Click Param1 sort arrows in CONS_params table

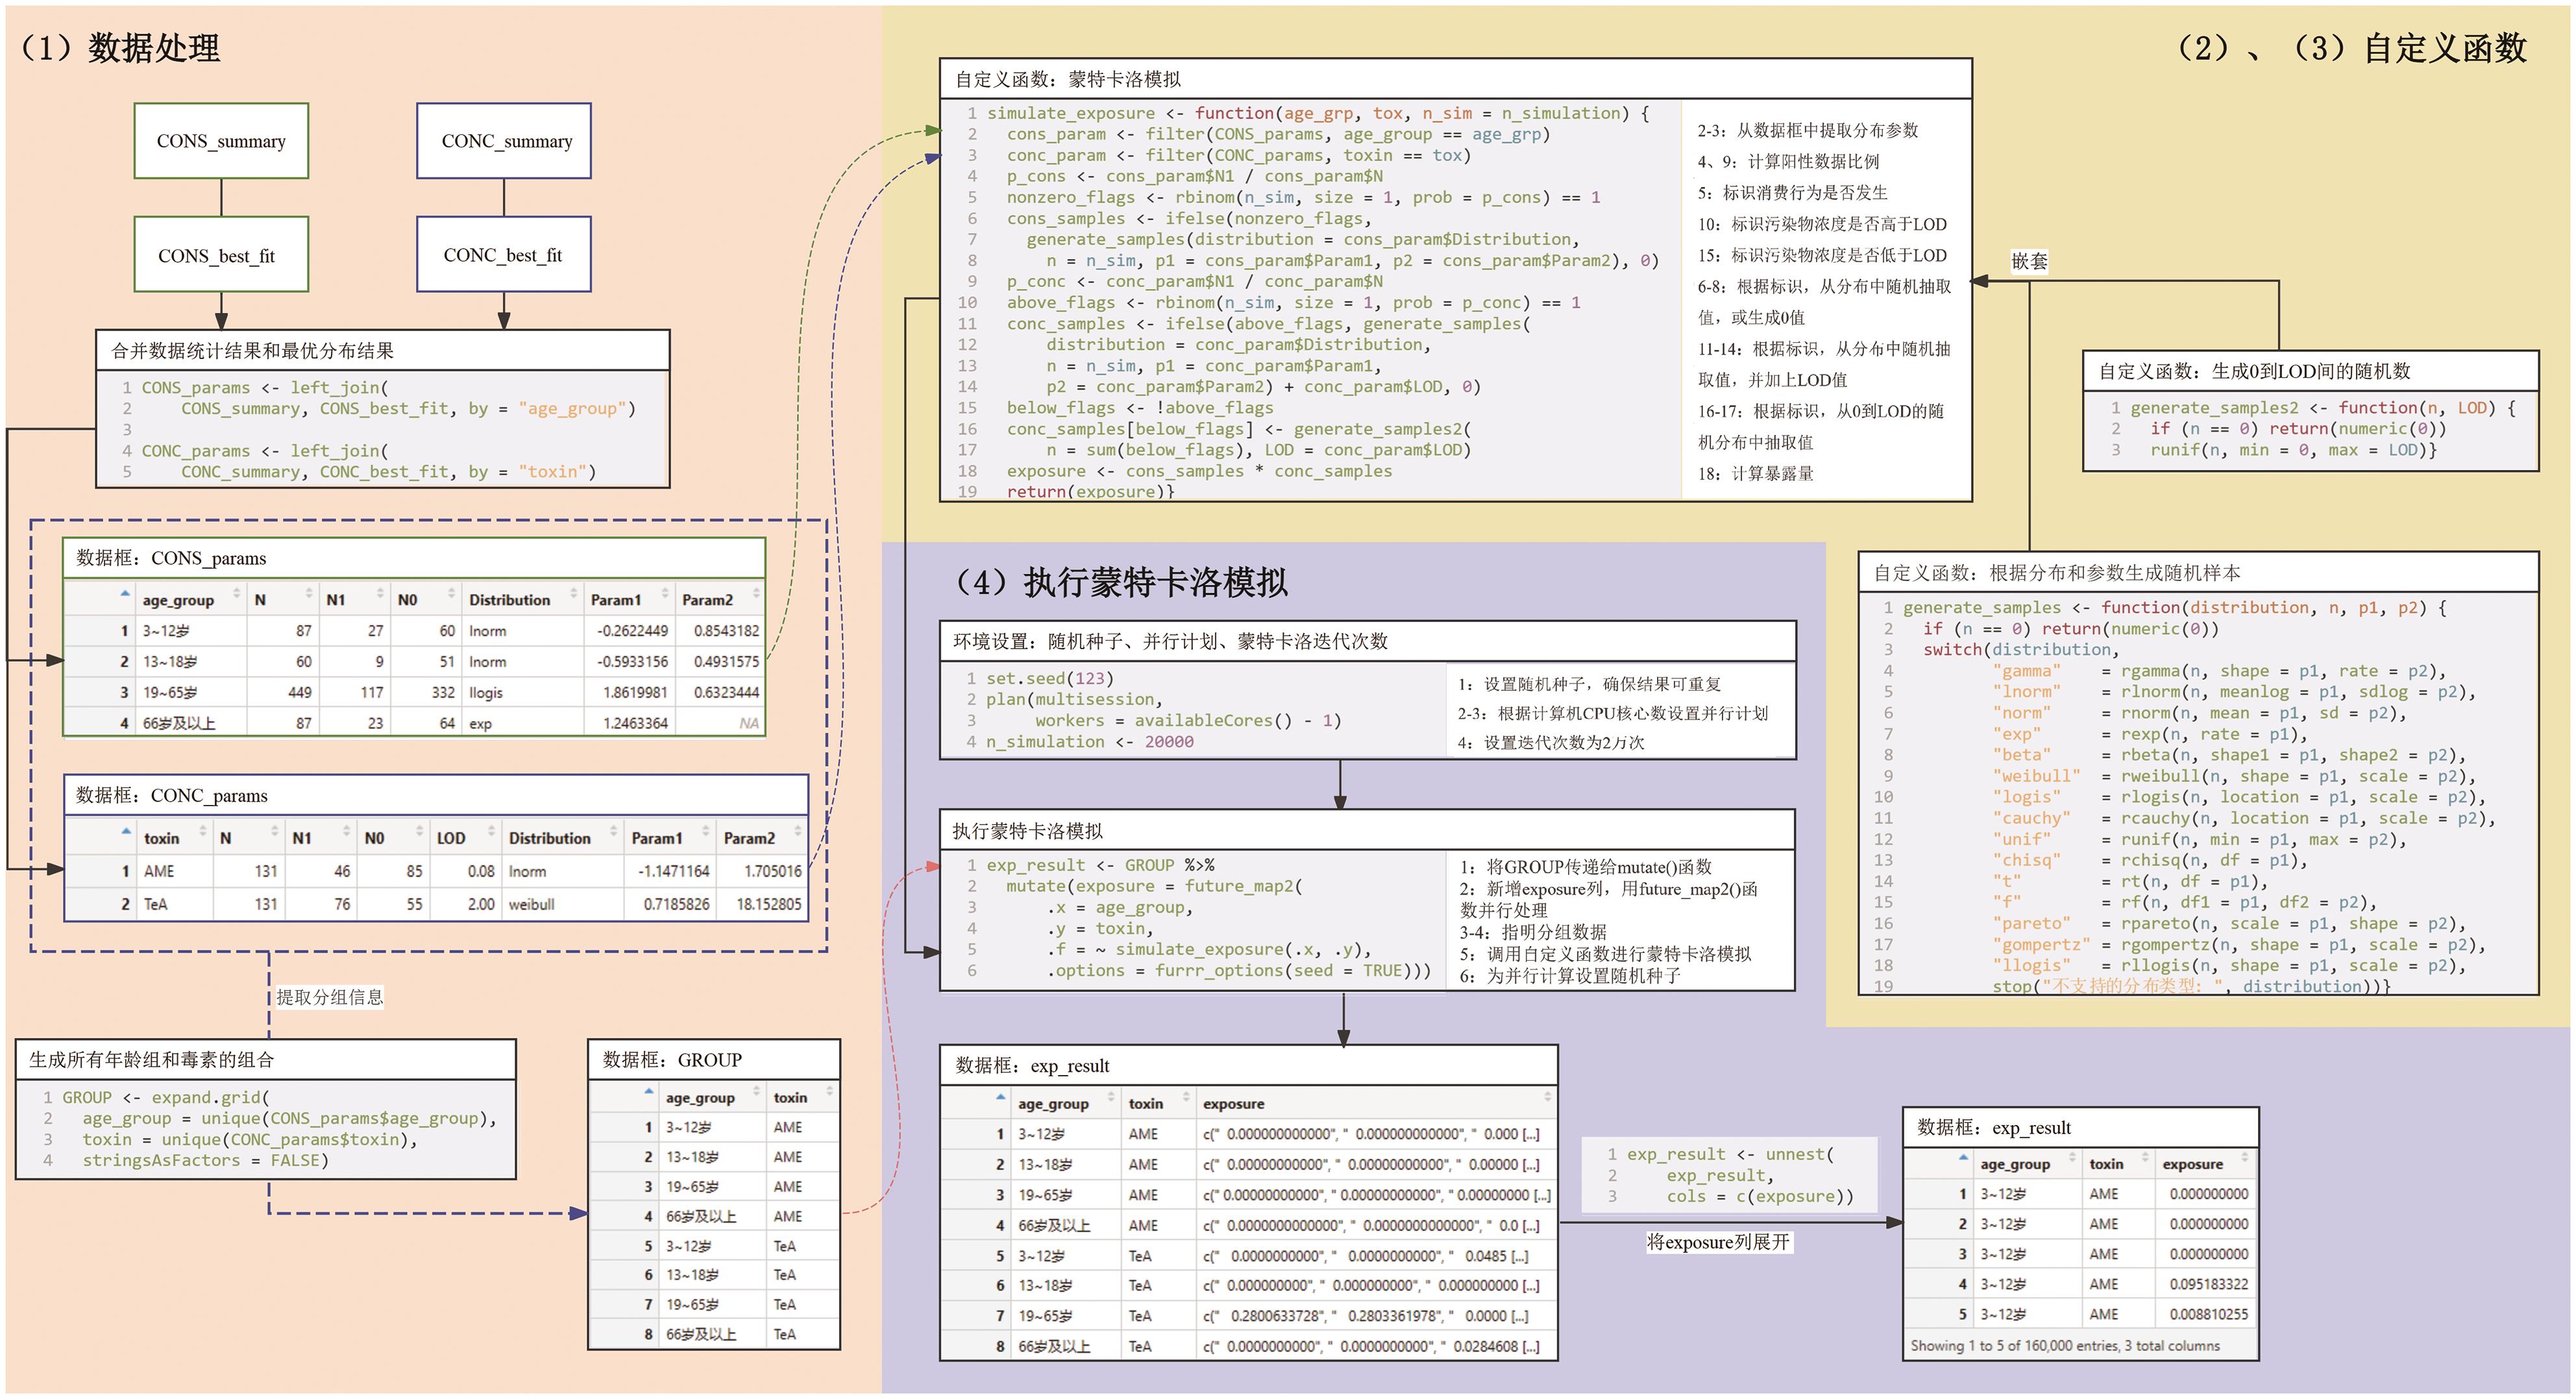665,594
